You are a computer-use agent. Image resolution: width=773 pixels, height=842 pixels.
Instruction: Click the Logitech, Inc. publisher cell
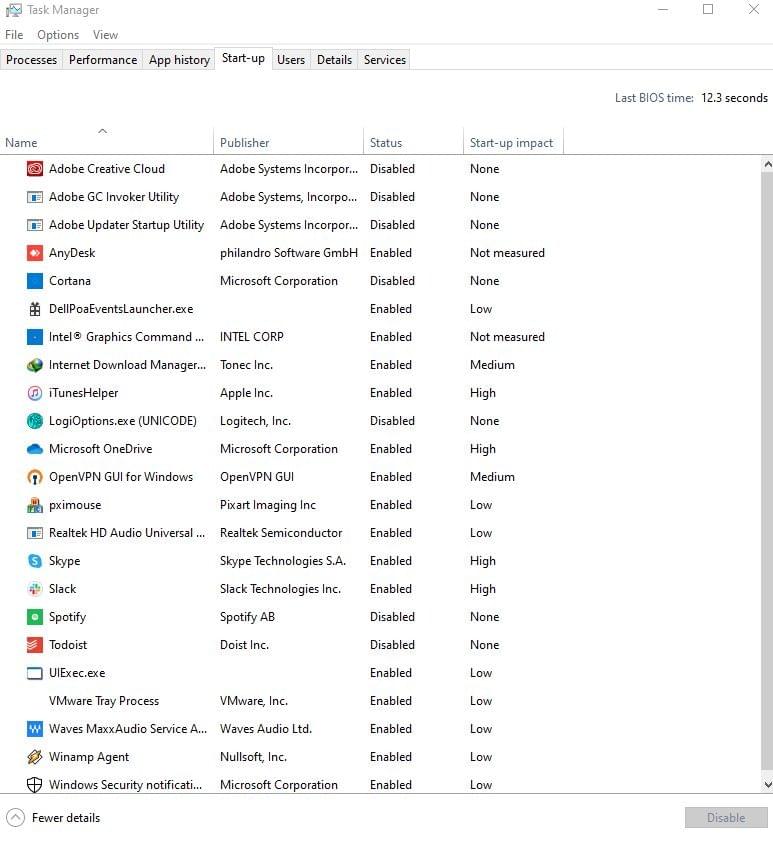click(x=256, y=421)
